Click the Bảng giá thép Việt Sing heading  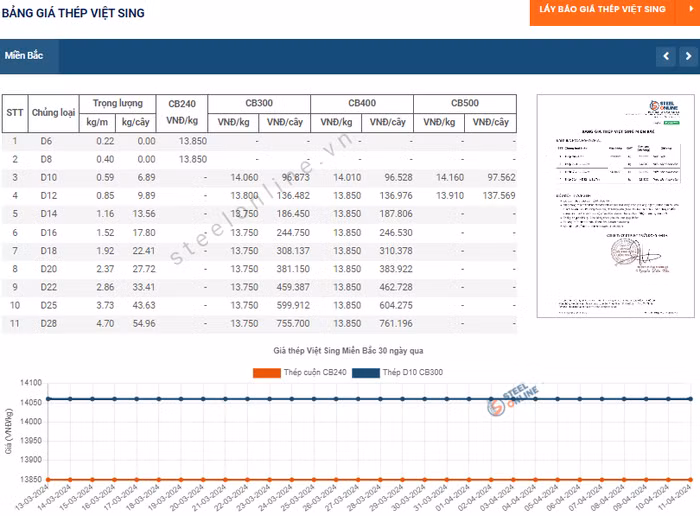73,13
